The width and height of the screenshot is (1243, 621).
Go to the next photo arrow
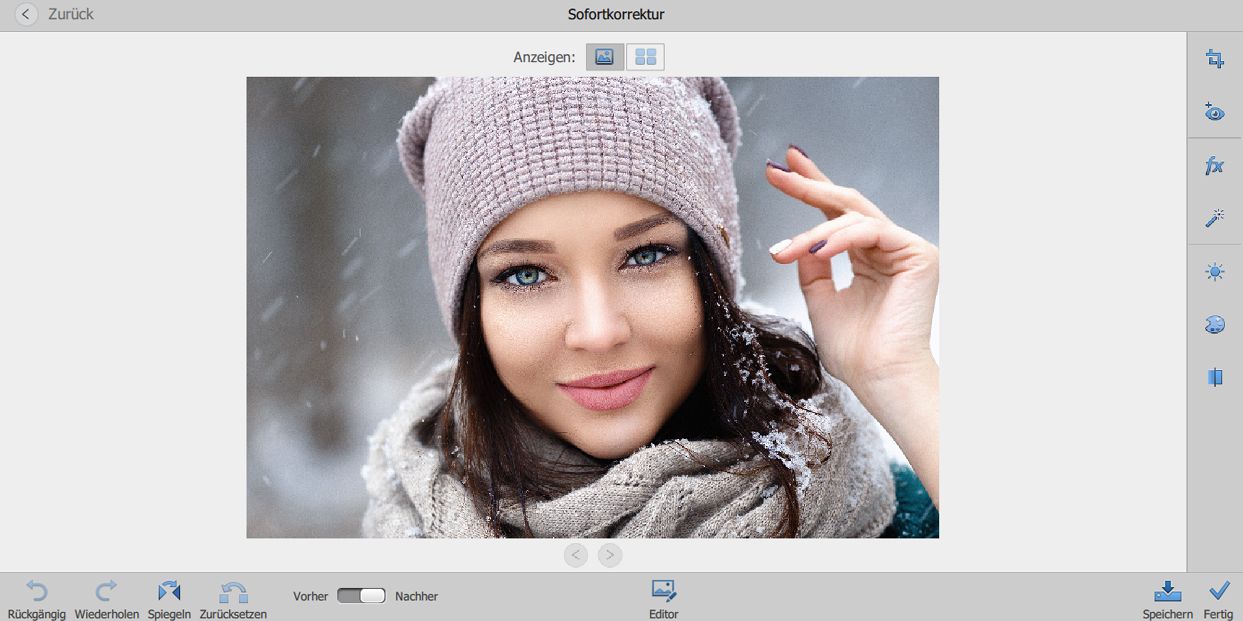(x=610, y=555)
